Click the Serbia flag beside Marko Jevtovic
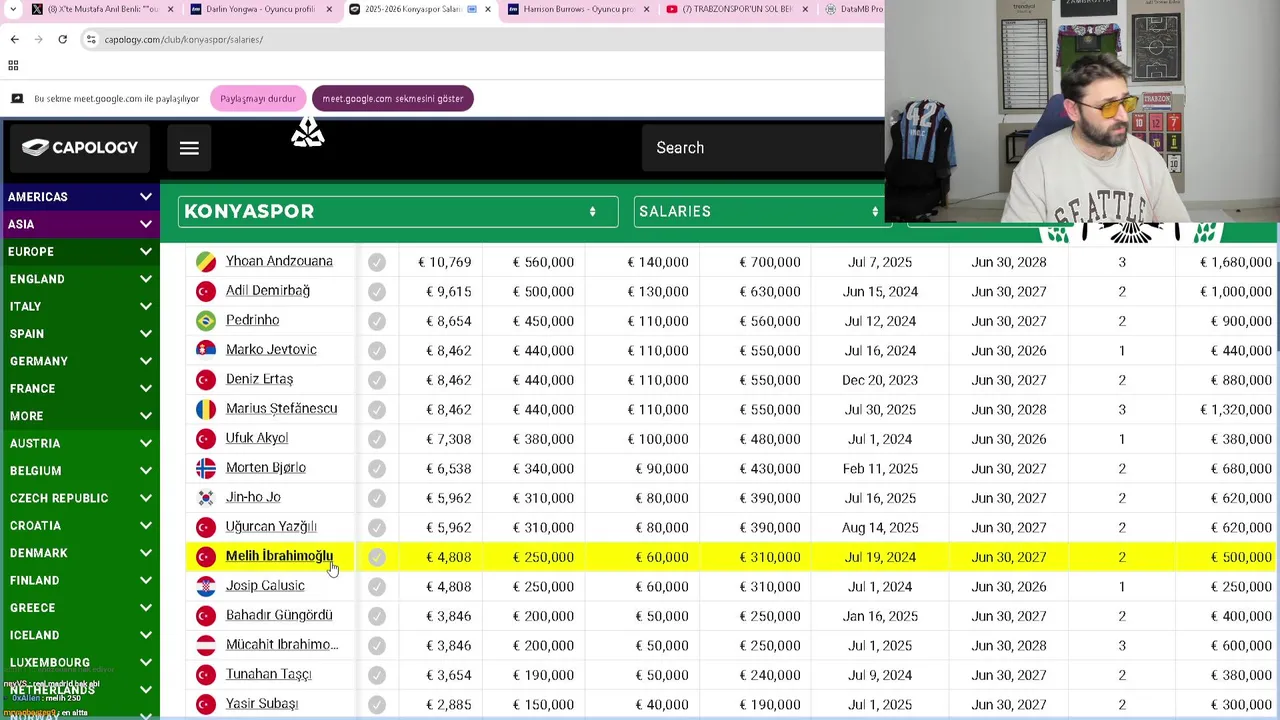Screen dimensions: 1280x720 [x=206, y=350]
